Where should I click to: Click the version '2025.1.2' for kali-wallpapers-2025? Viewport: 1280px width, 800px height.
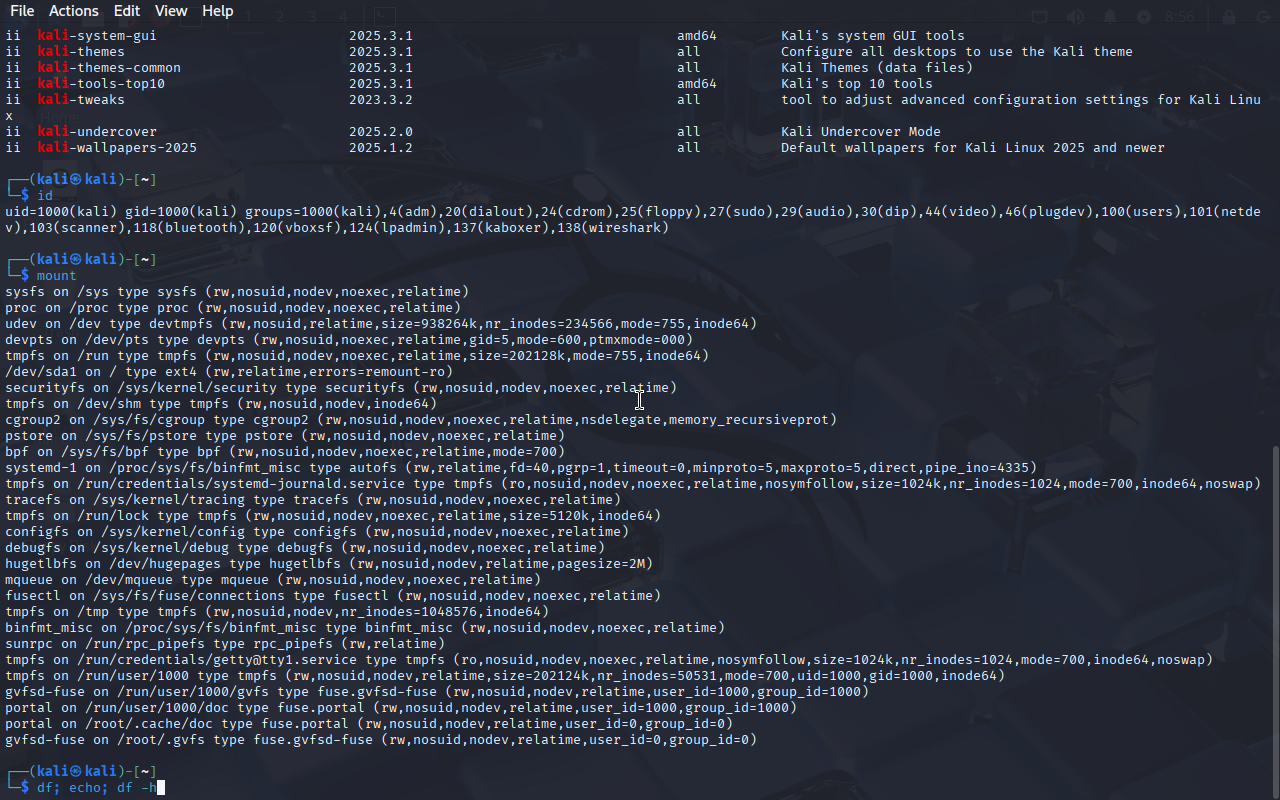pos(381,148)
